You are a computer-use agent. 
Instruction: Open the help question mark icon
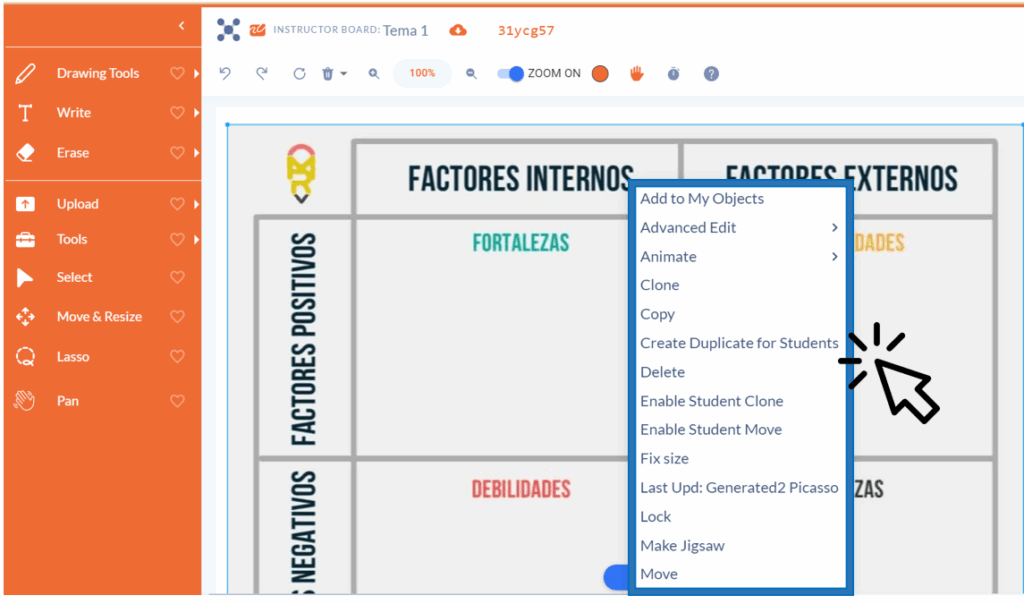coord(711,73)
